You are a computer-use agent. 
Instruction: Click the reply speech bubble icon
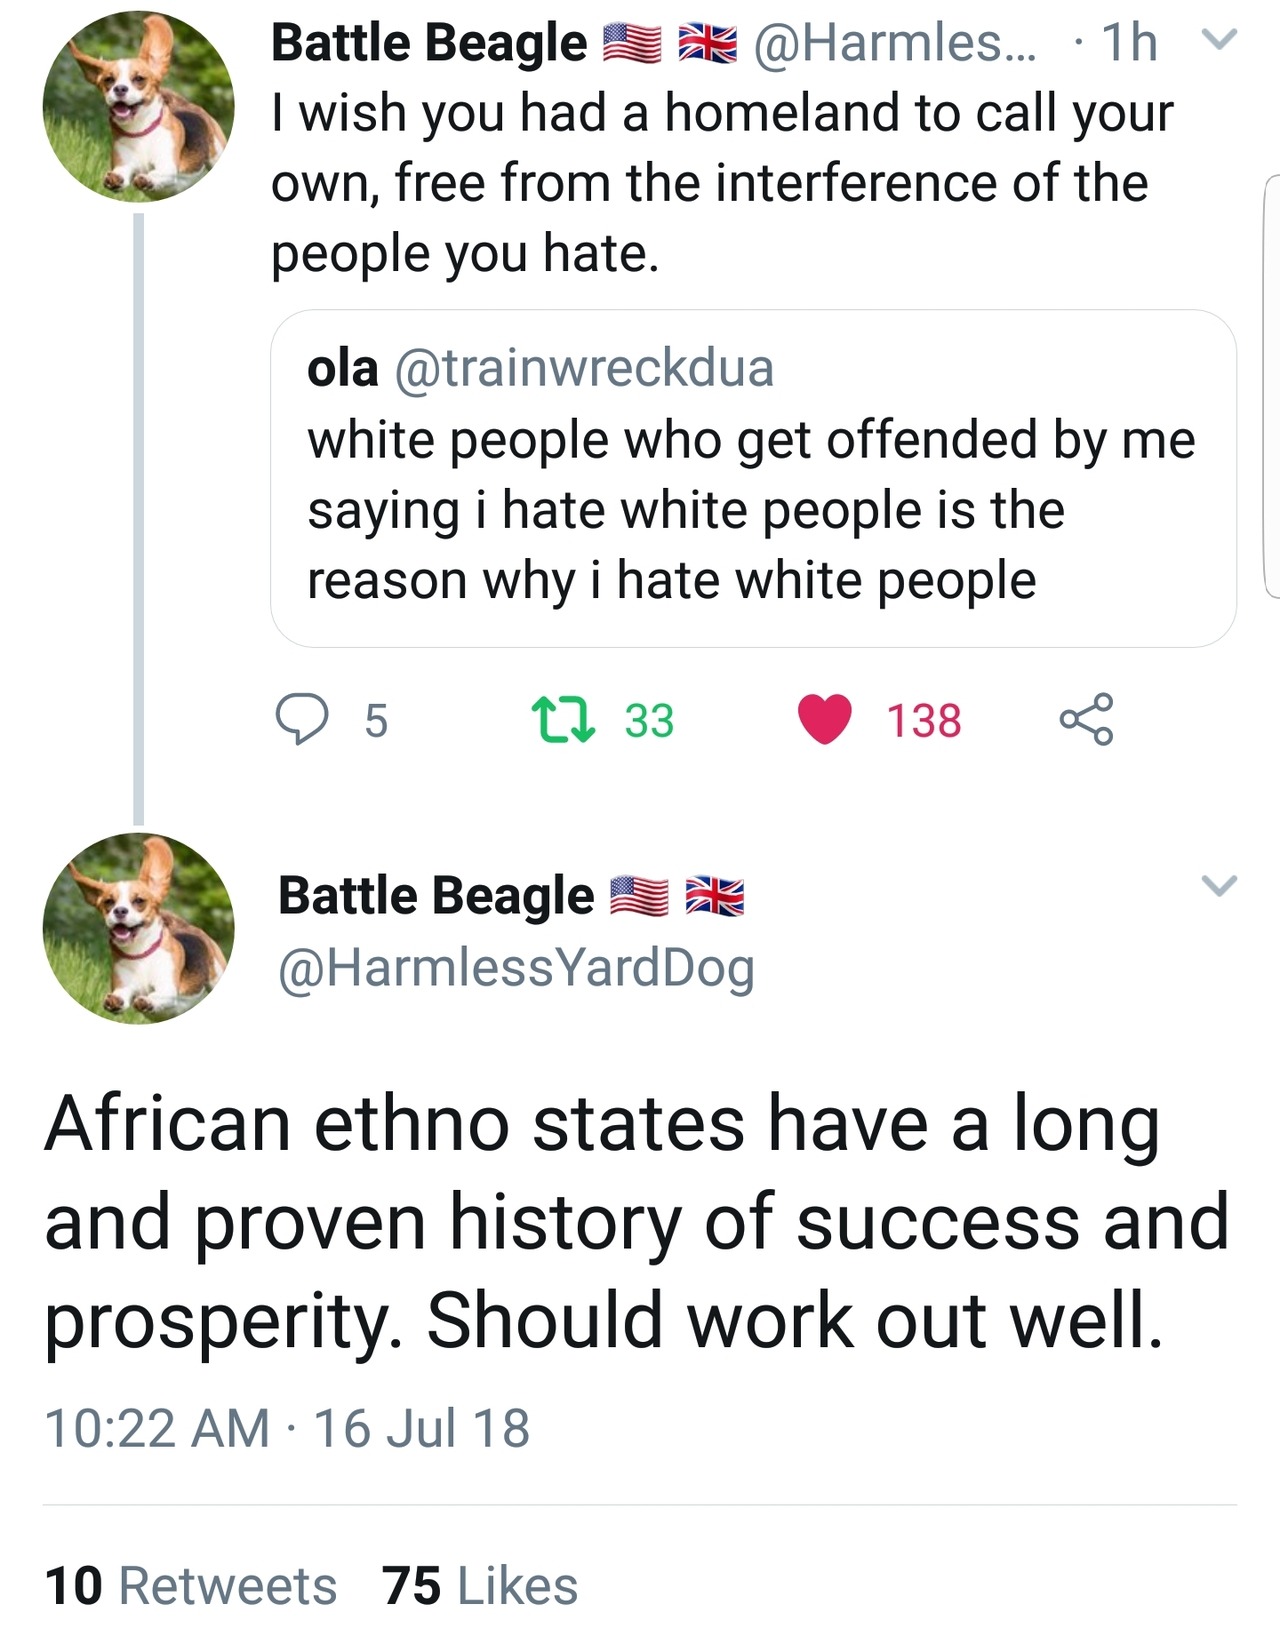[301, 720]
